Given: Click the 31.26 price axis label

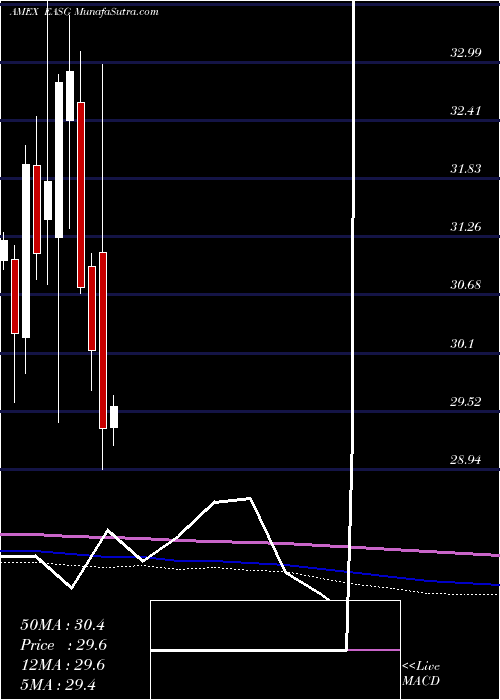Looking at the screenshot, I should click(x=466, y=226).
